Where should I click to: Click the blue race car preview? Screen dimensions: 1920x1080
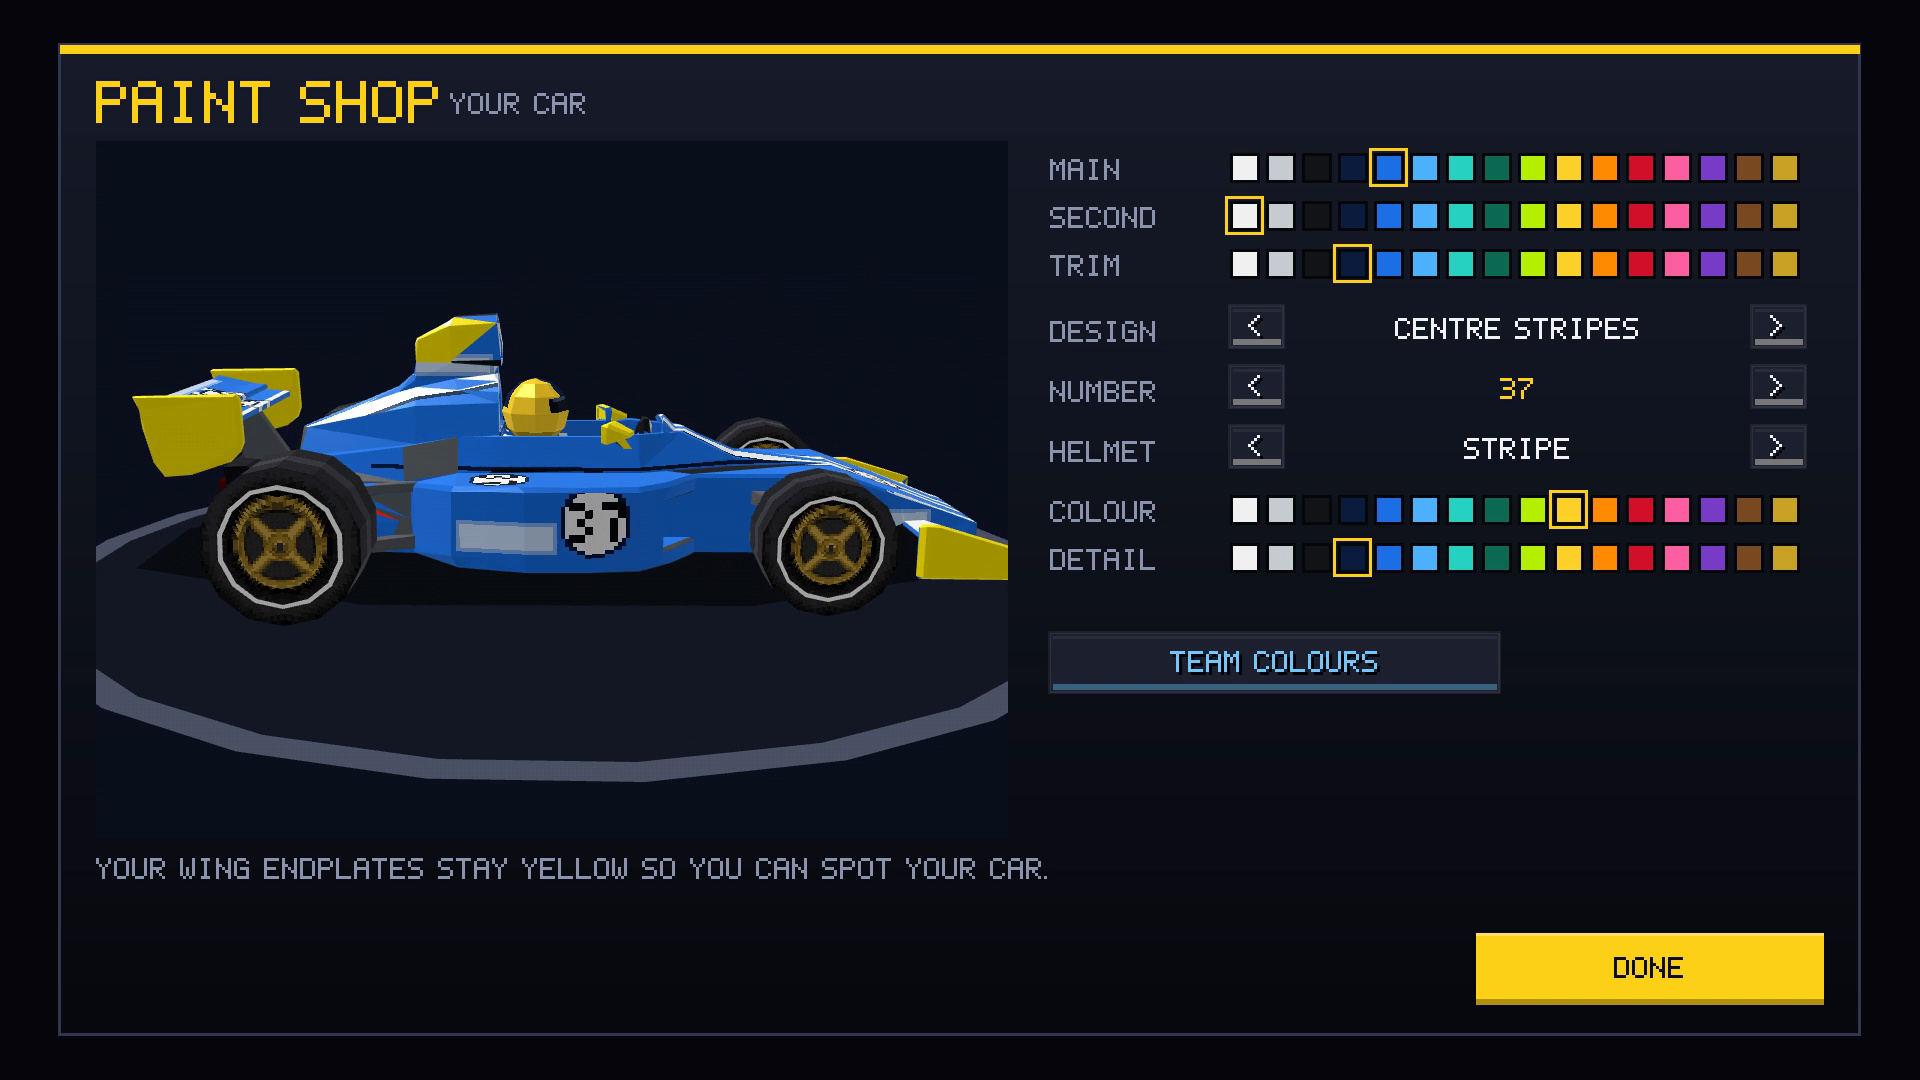(x=570, y=470)
